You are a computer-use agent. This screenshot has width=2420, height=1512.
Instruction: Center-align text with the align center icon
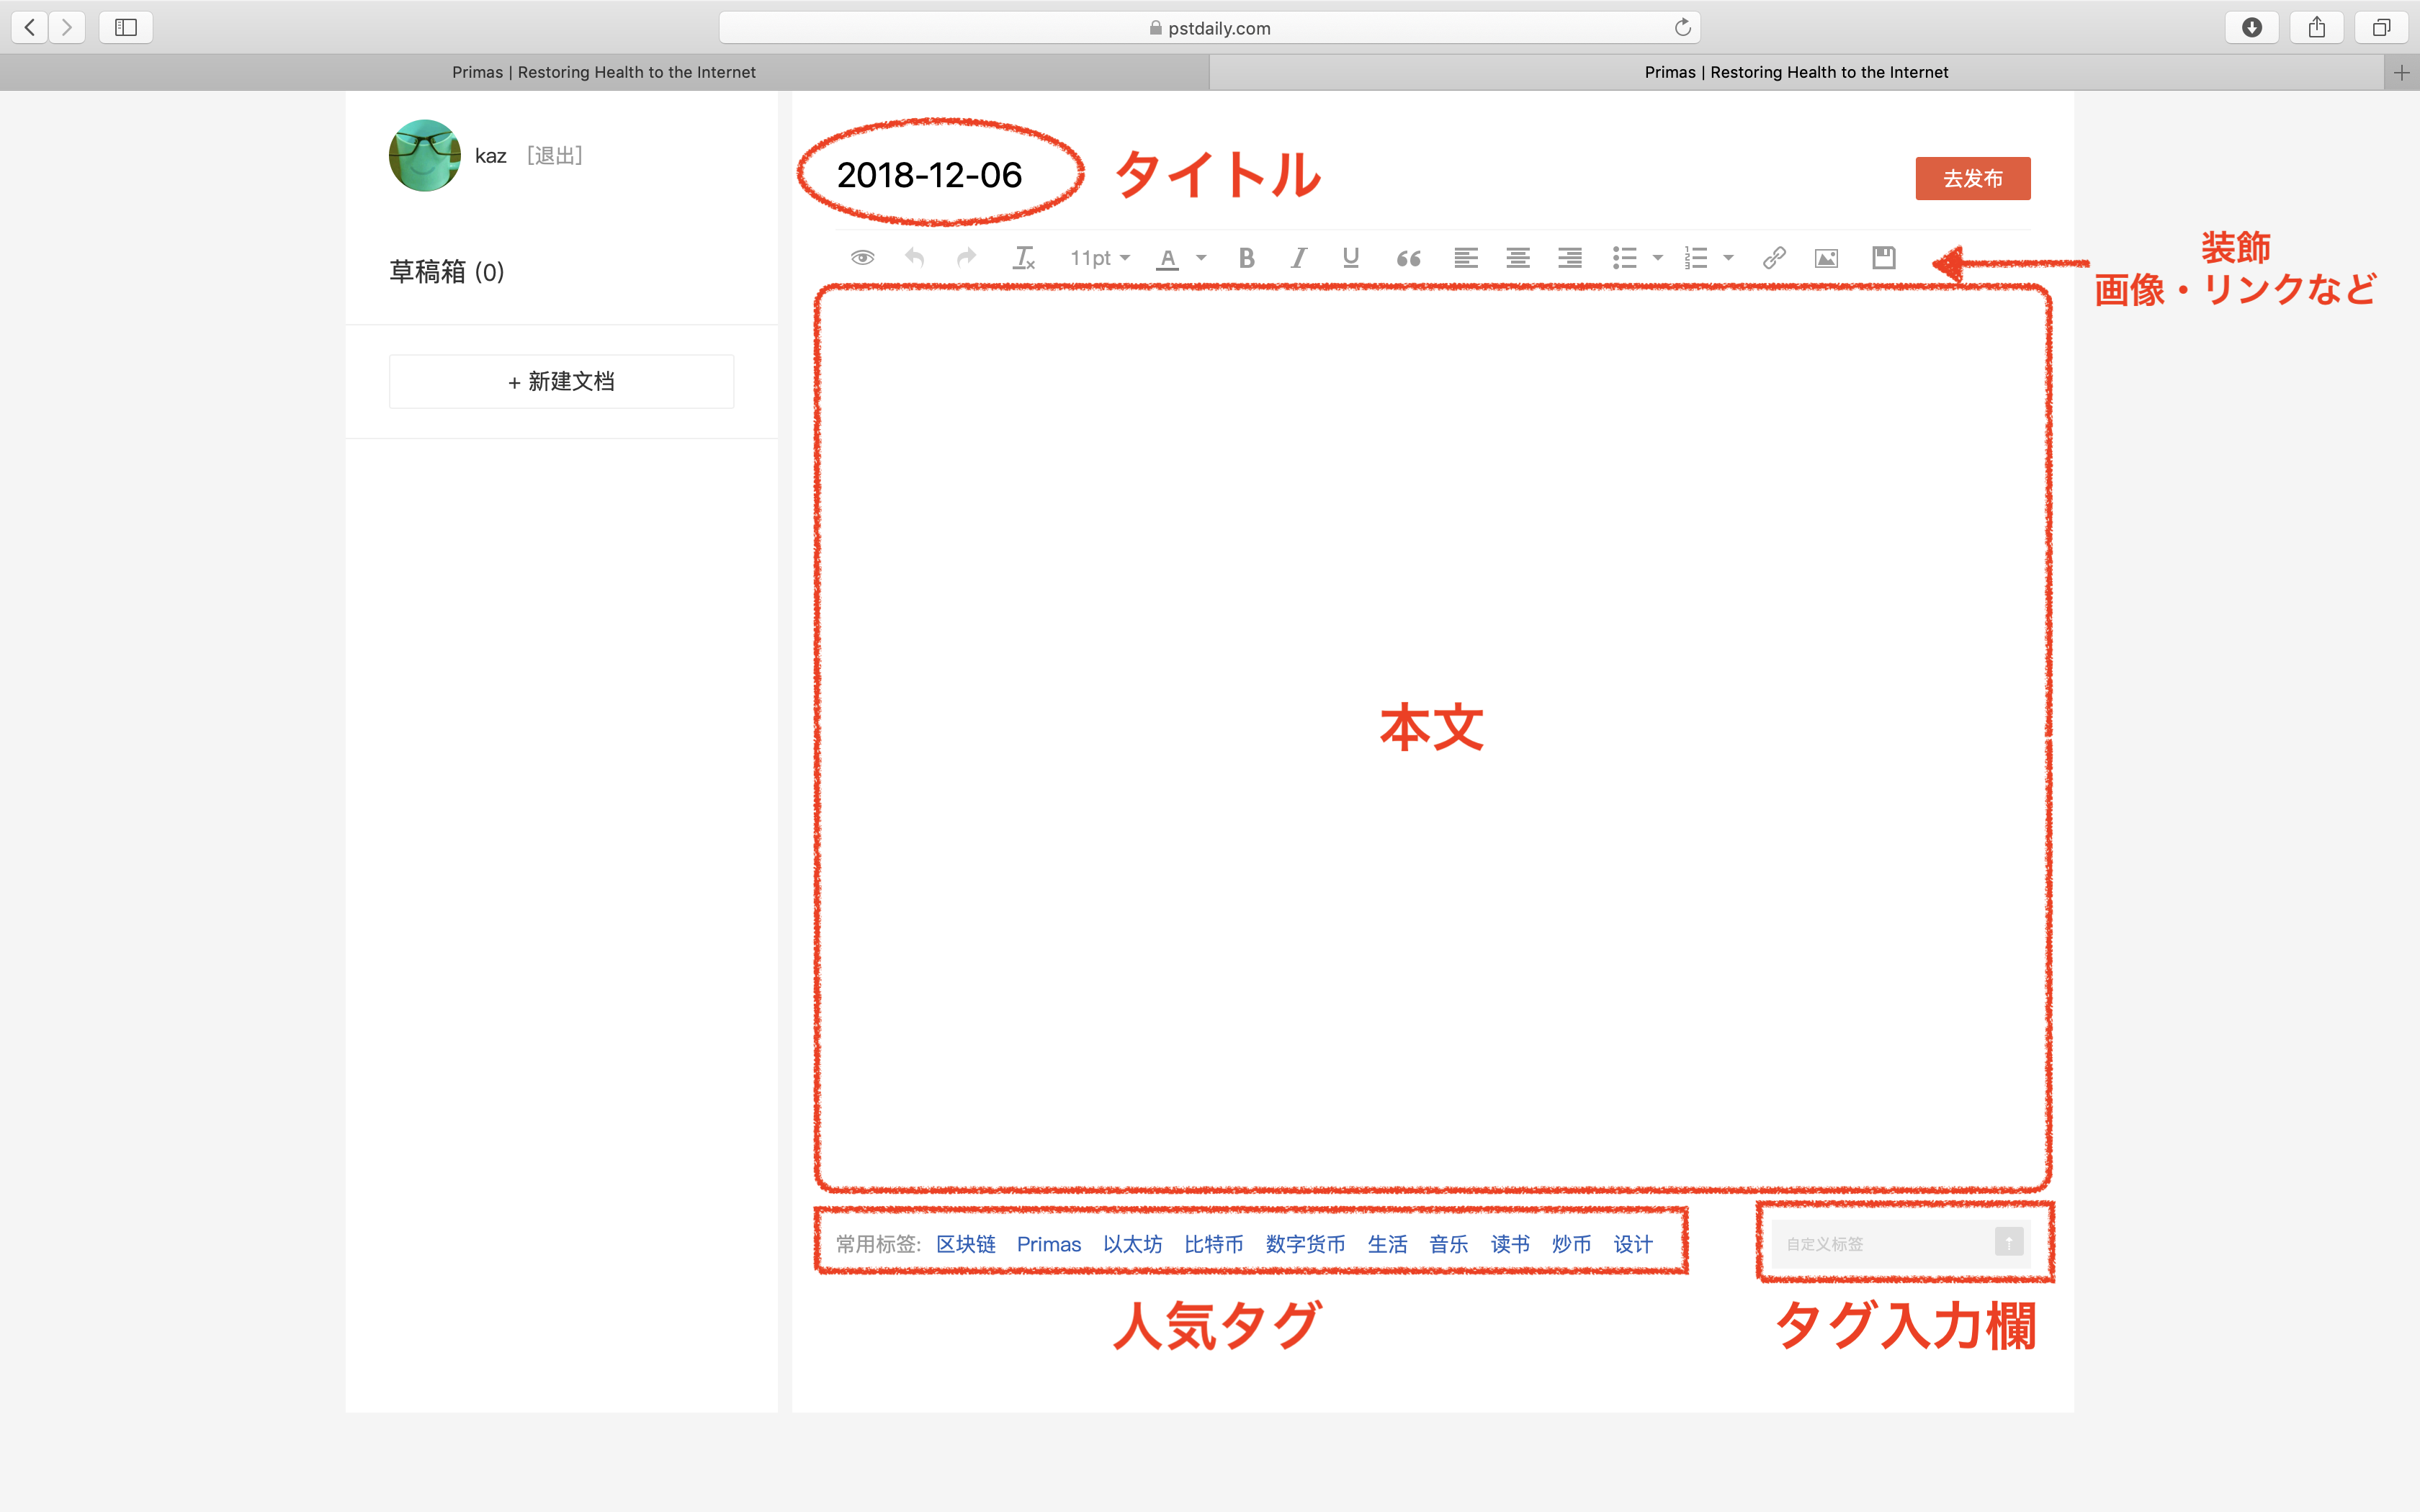[x=1518, y=258]
